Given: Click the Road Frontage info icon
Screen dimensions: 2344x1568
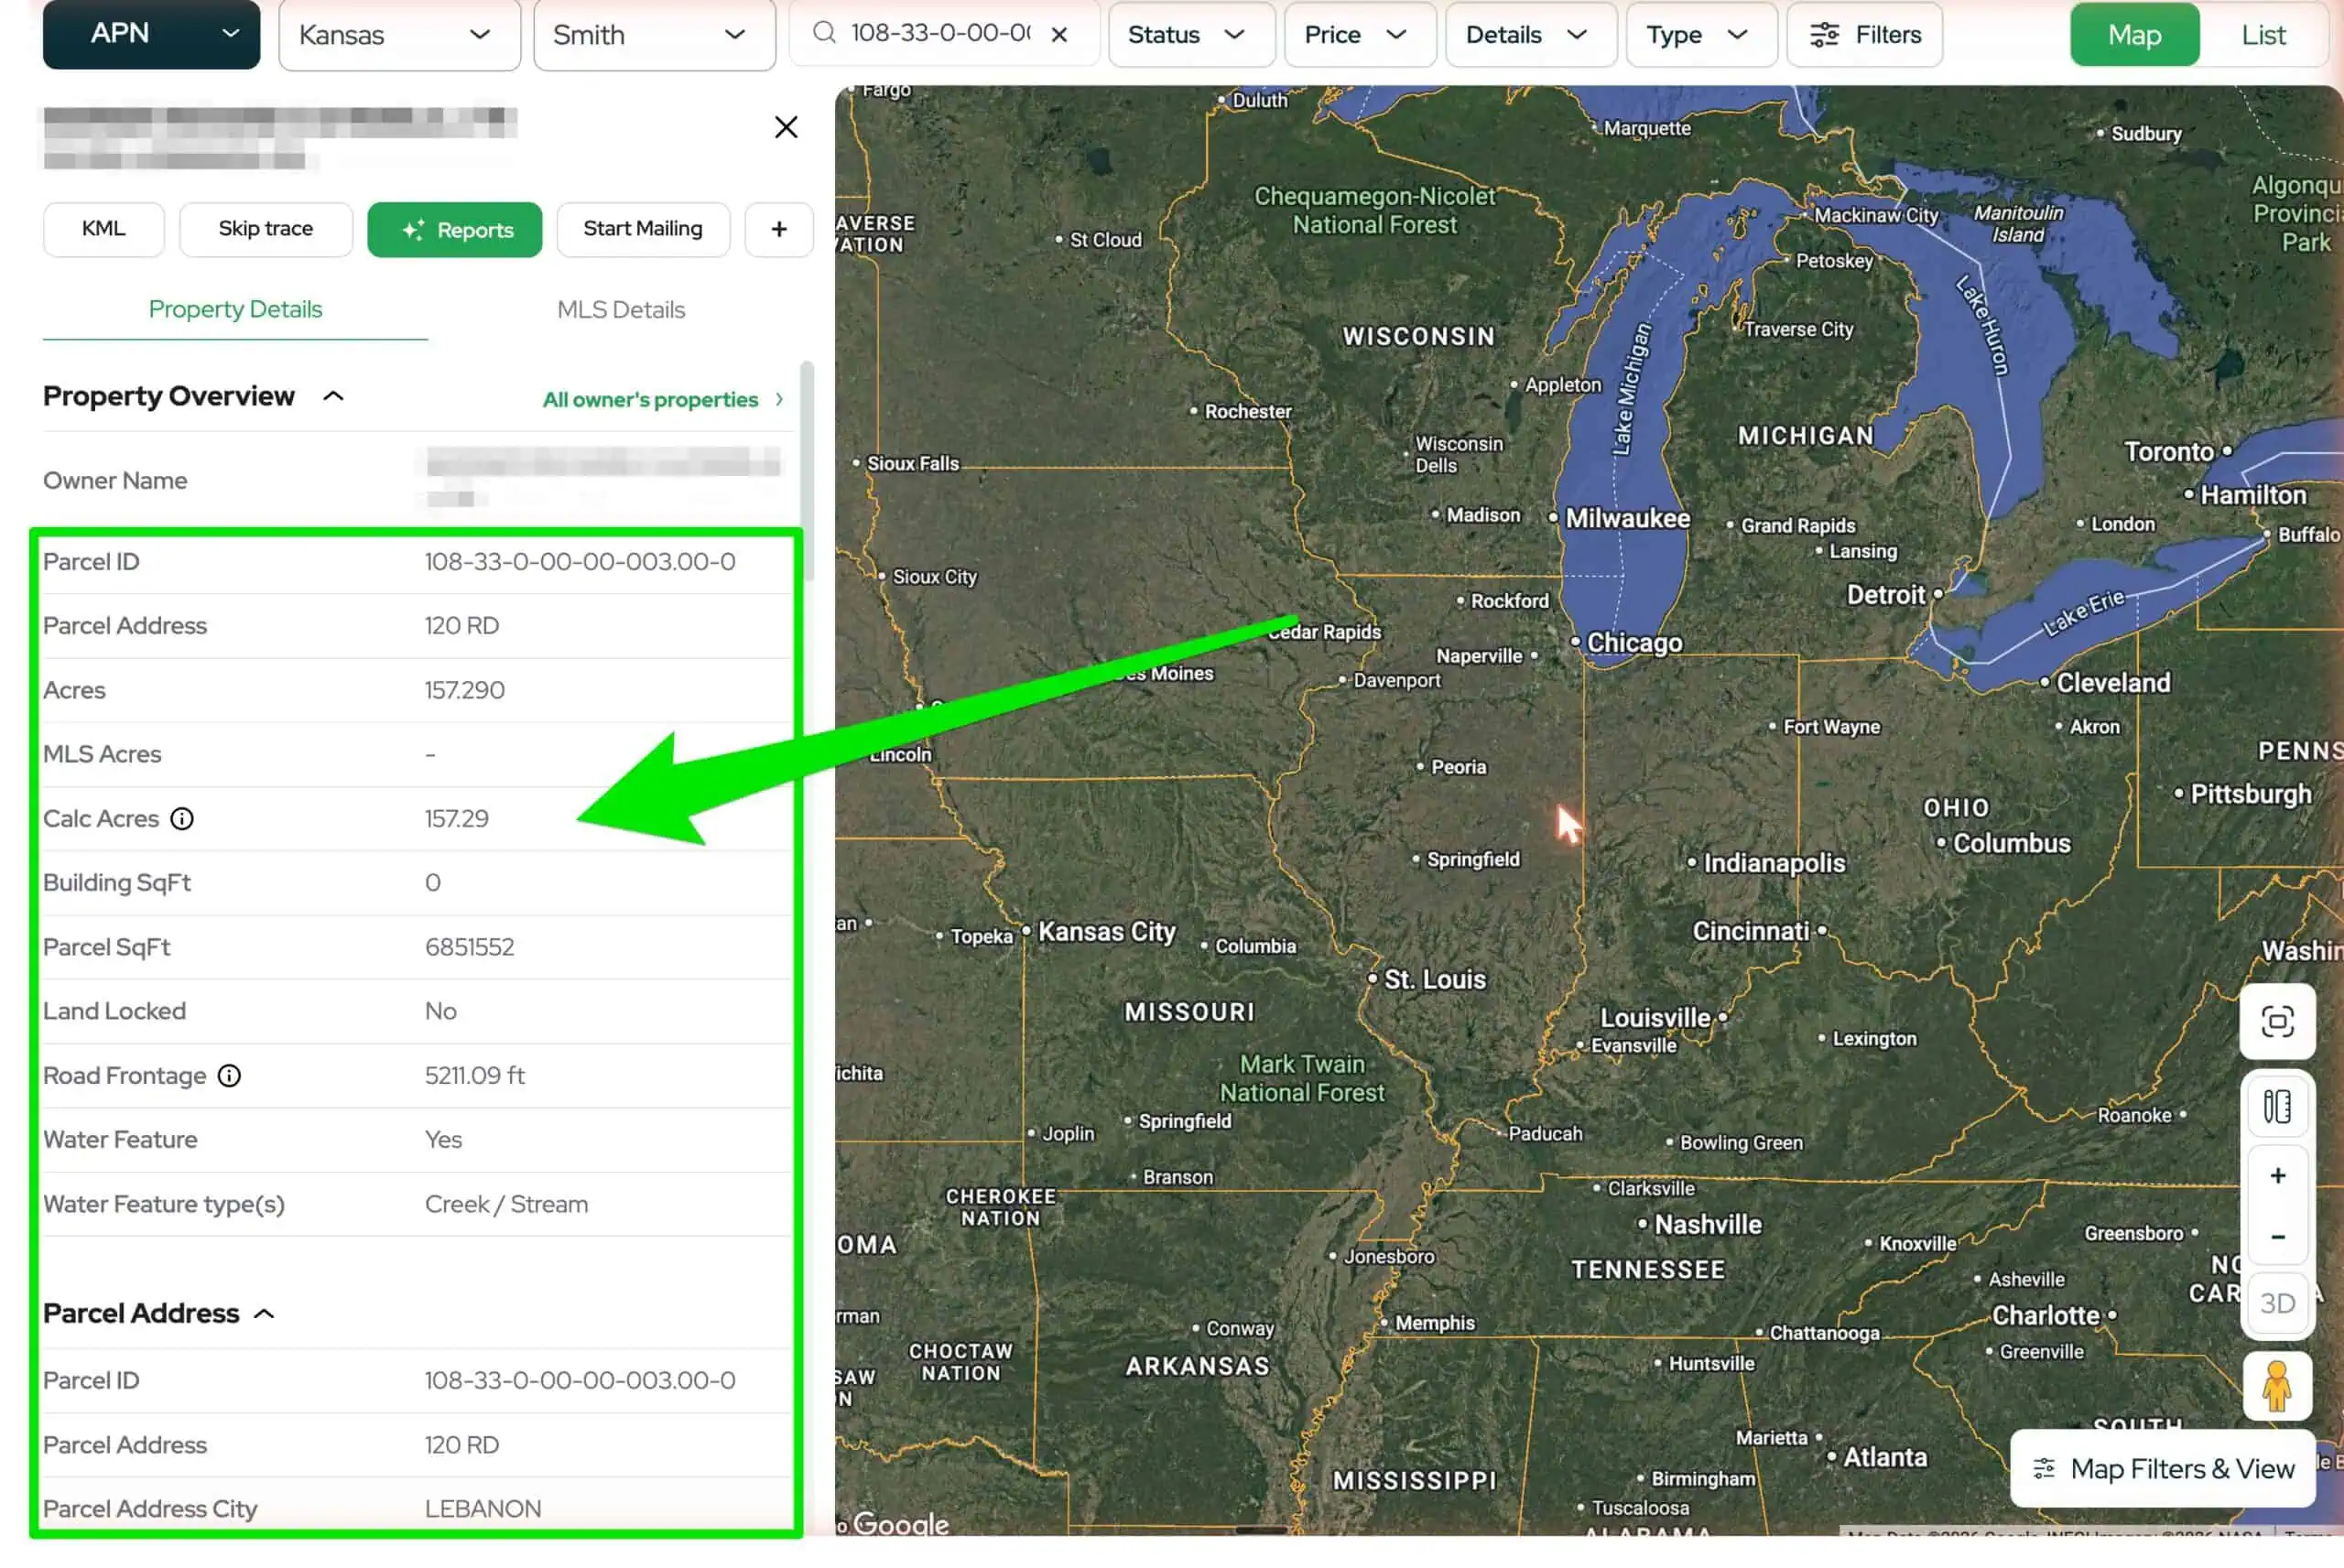Looking at the screenshot, I should pos(229,1076).
